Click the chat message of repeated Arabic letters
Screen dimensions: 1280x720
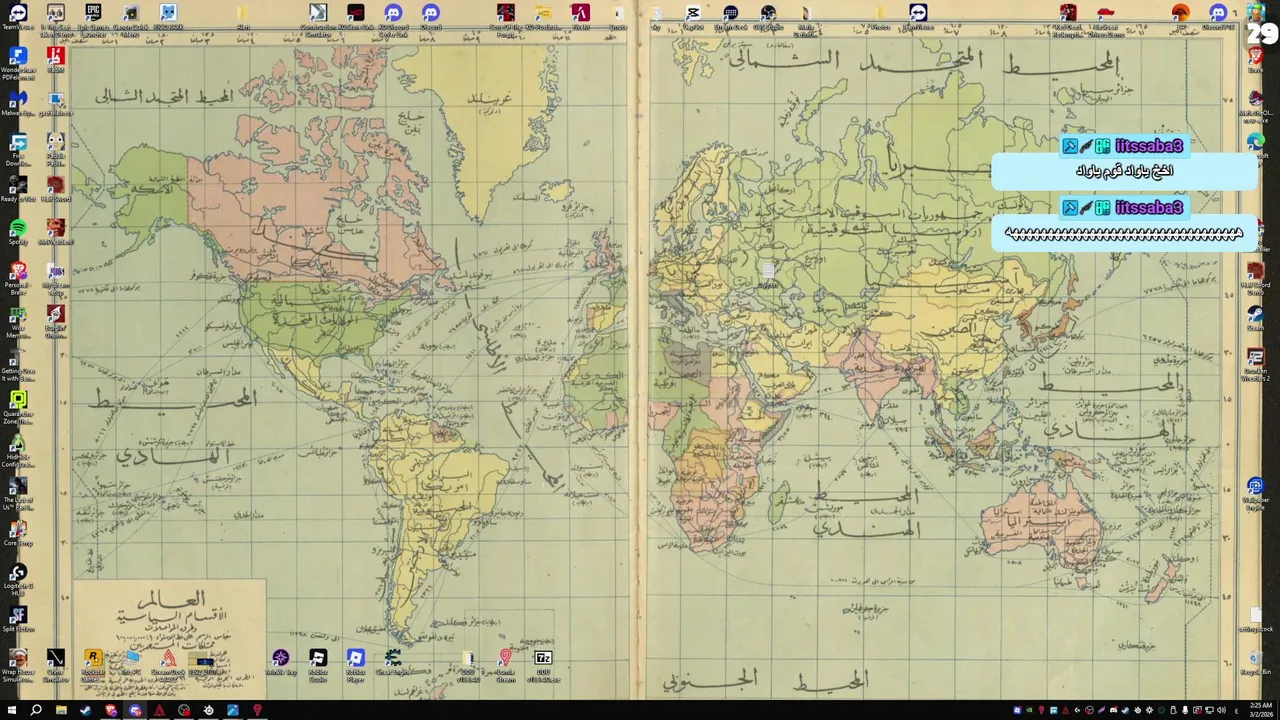(1124, 234)
